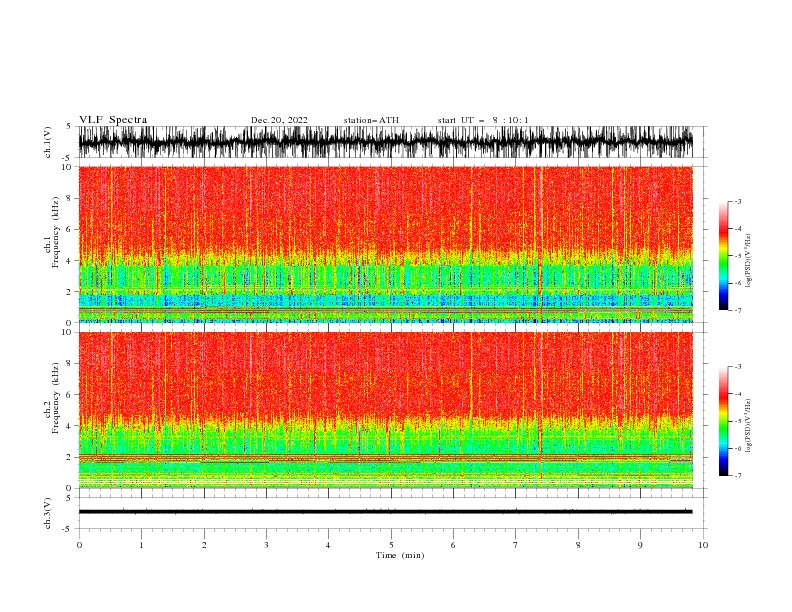The width and height of the screenshot is (792, 612).
Task: Click the "7" tick on the time axis
Action: (x=516, y=545)
